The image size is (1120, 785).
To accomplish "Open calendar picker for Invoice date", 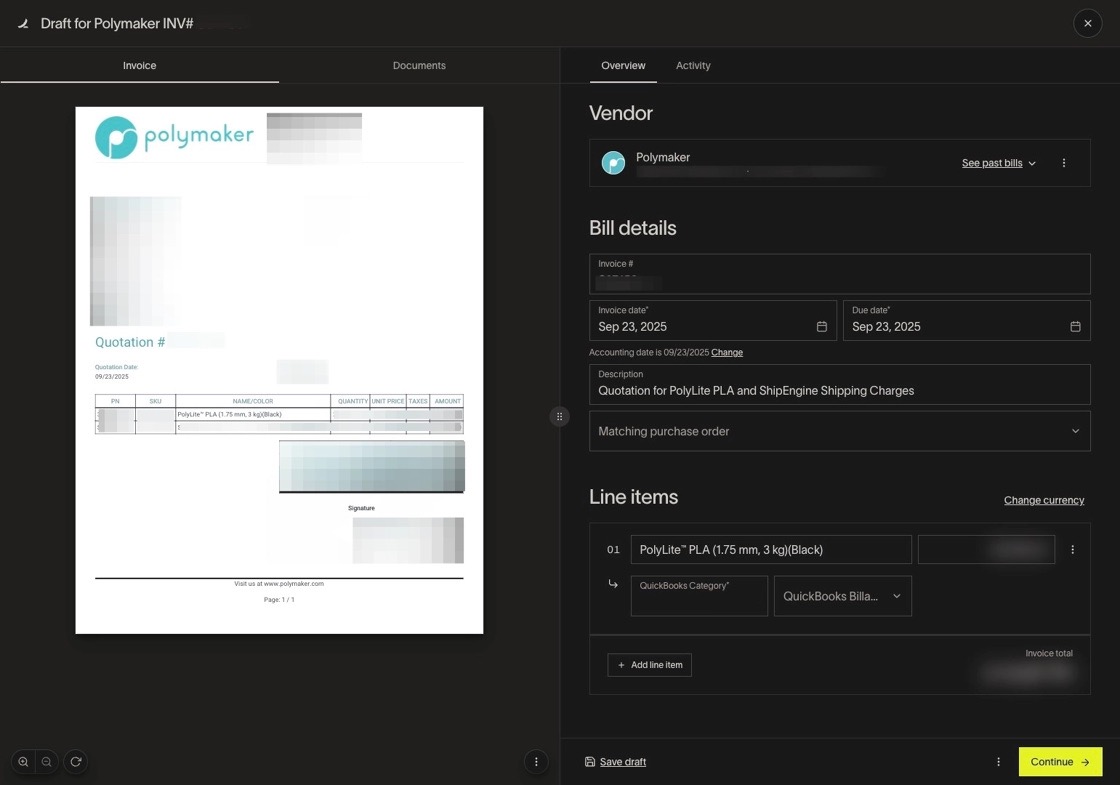I will tap(822, 327).
